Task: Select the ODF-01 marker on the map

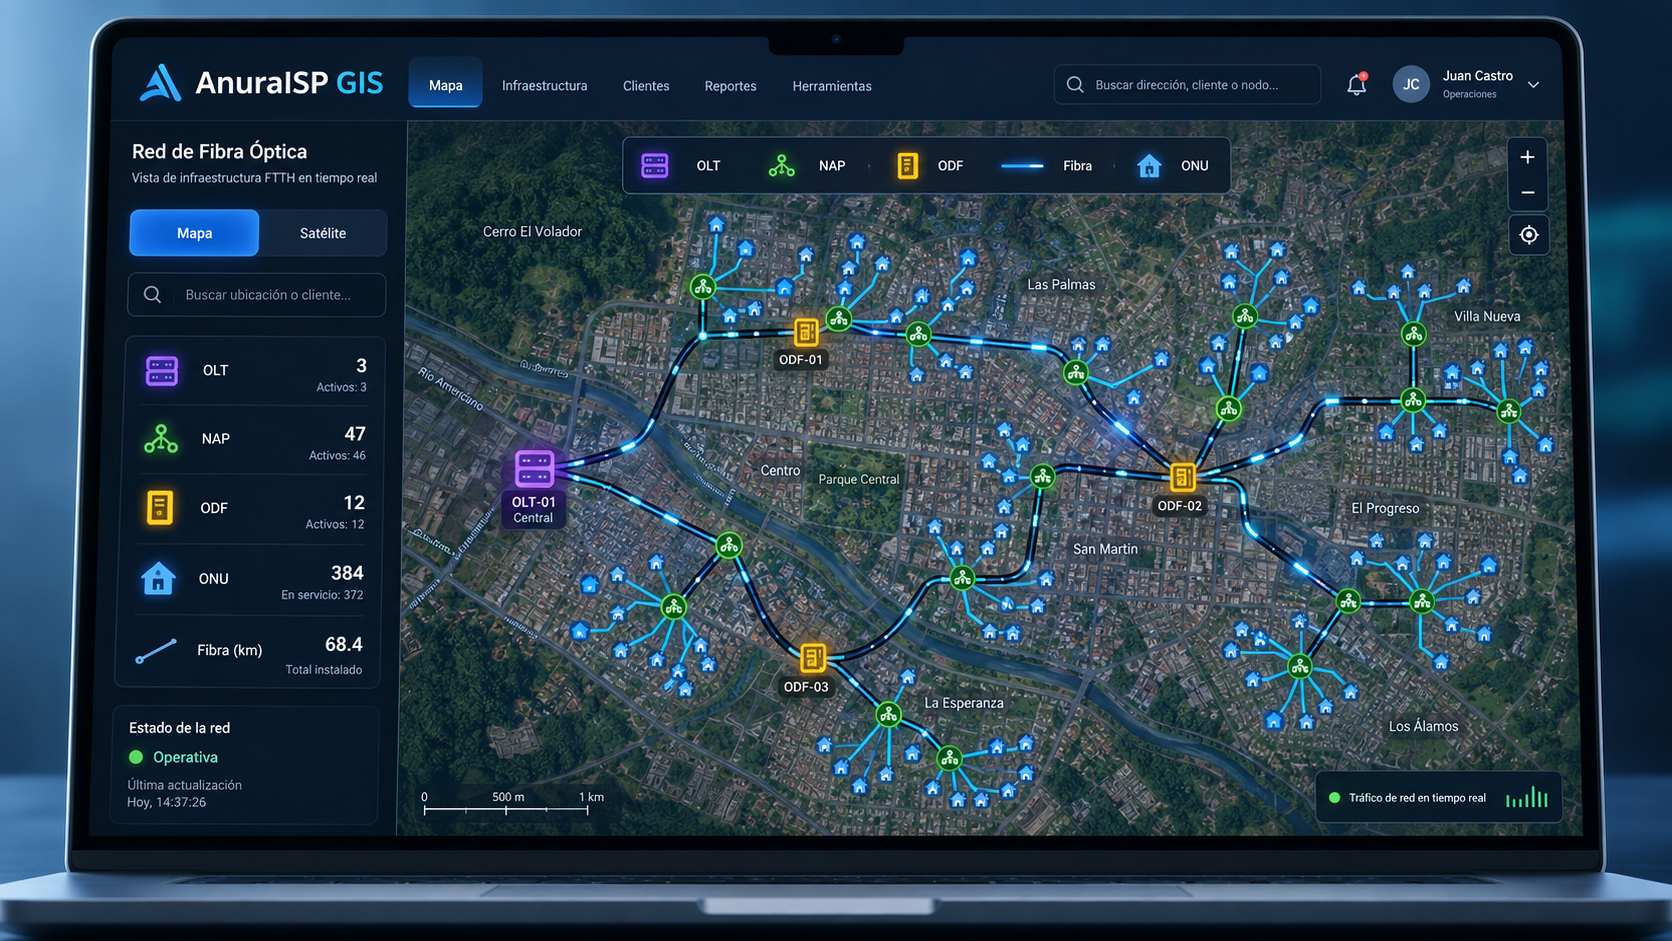Action: [x=806, y=332]
